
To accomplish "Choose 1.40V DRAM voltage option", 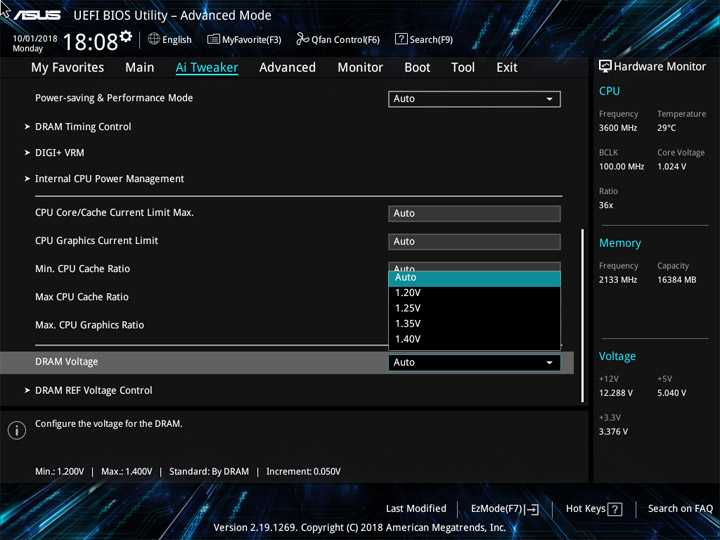I will point(474,339).
